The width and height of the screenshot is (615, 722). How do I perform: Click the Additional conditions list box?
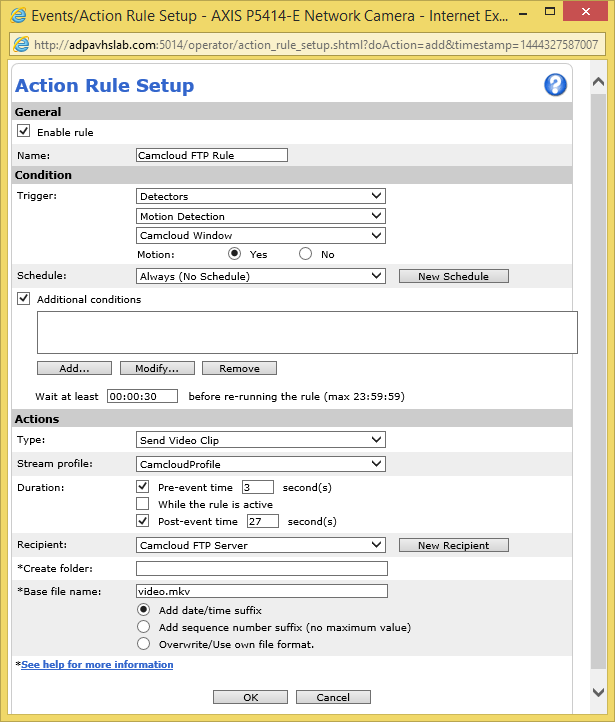tap(307, 332)
